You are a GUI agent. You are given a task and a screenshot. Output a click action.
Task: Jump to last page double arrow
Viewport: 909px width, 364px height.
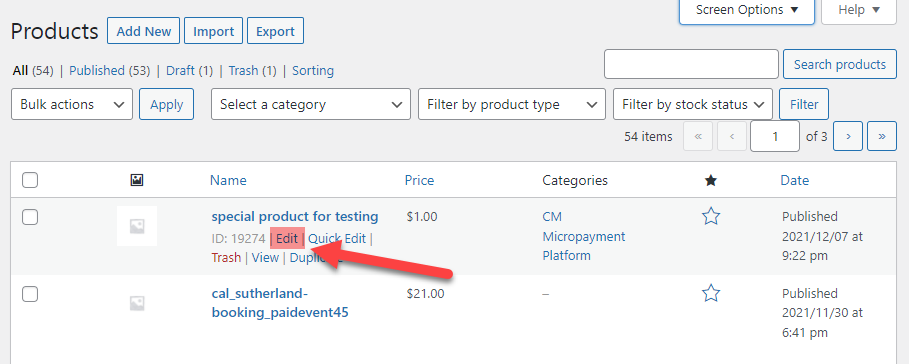tap(882, 136)
